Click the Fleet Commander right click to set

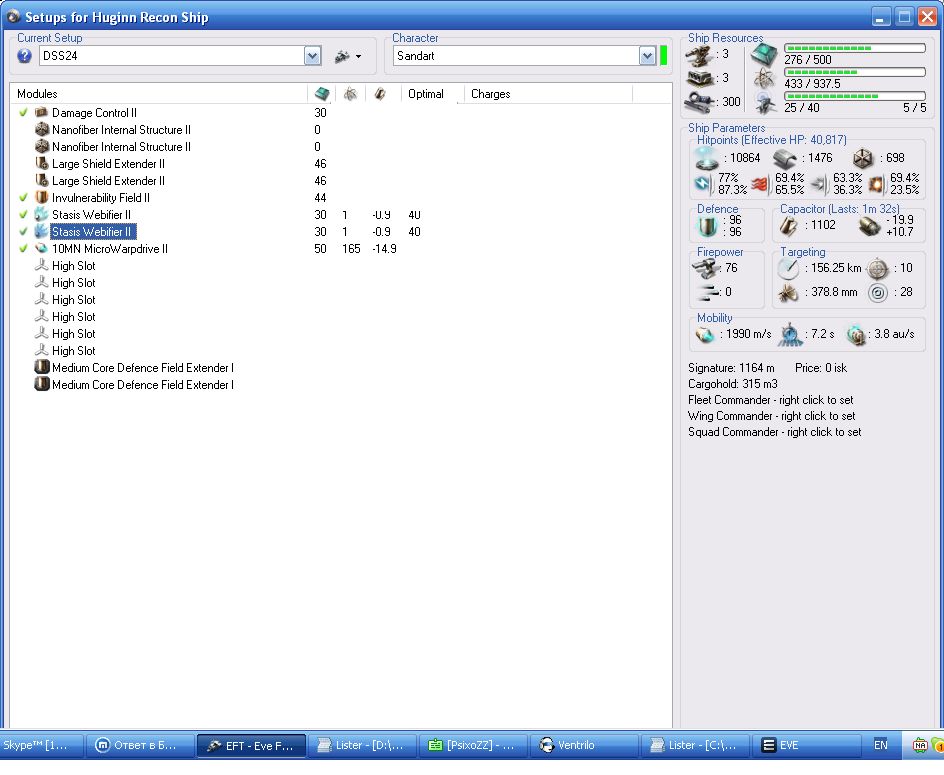coord(771,400)
